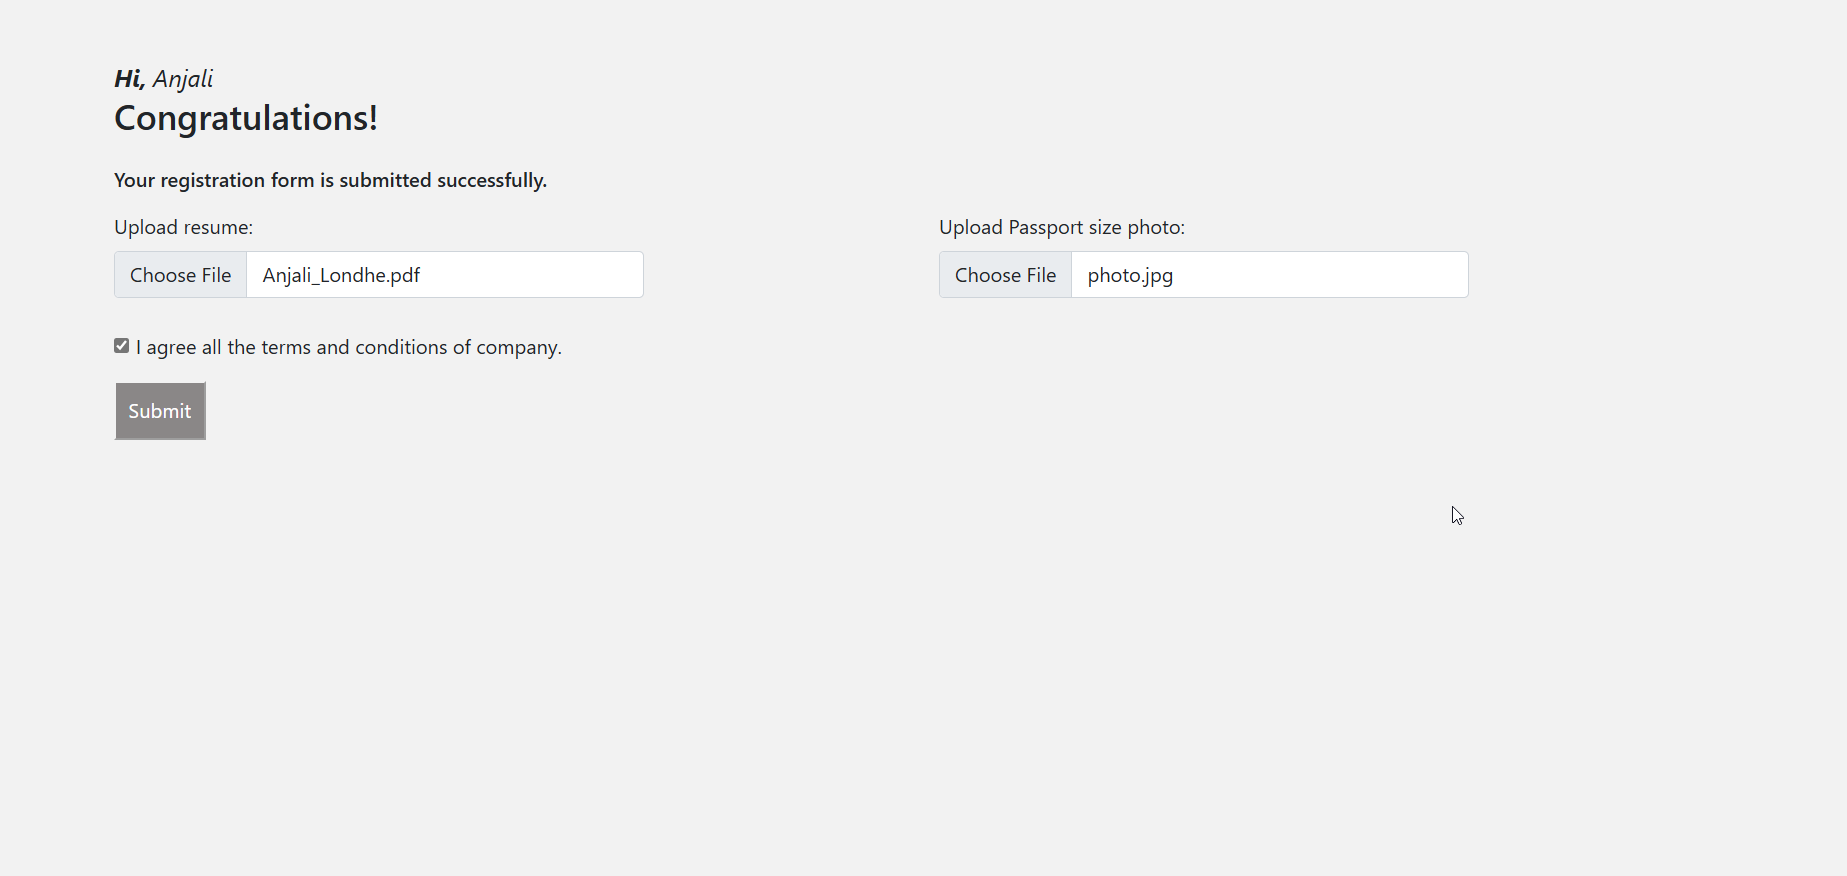
Task: Click the registration submitted successfully message
Action: 330,181
